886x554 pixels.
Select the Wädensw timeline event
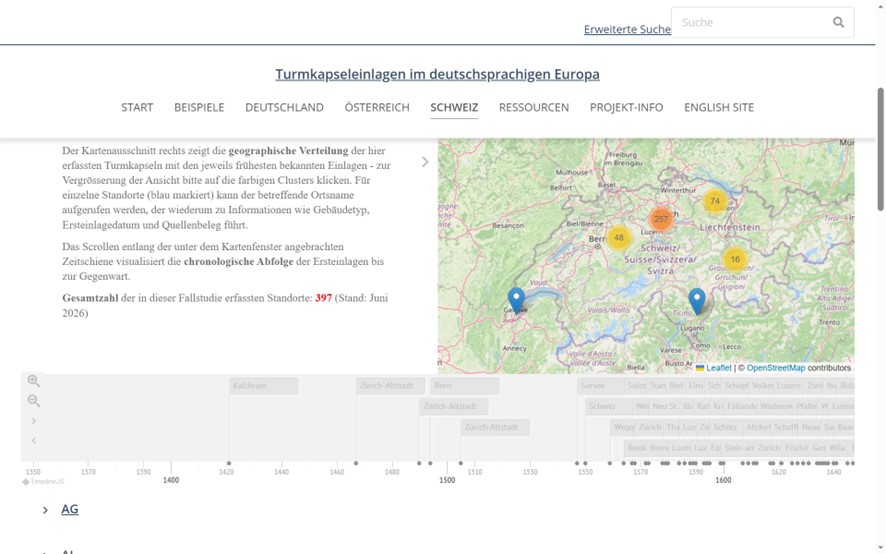click(x=776, y=406)
